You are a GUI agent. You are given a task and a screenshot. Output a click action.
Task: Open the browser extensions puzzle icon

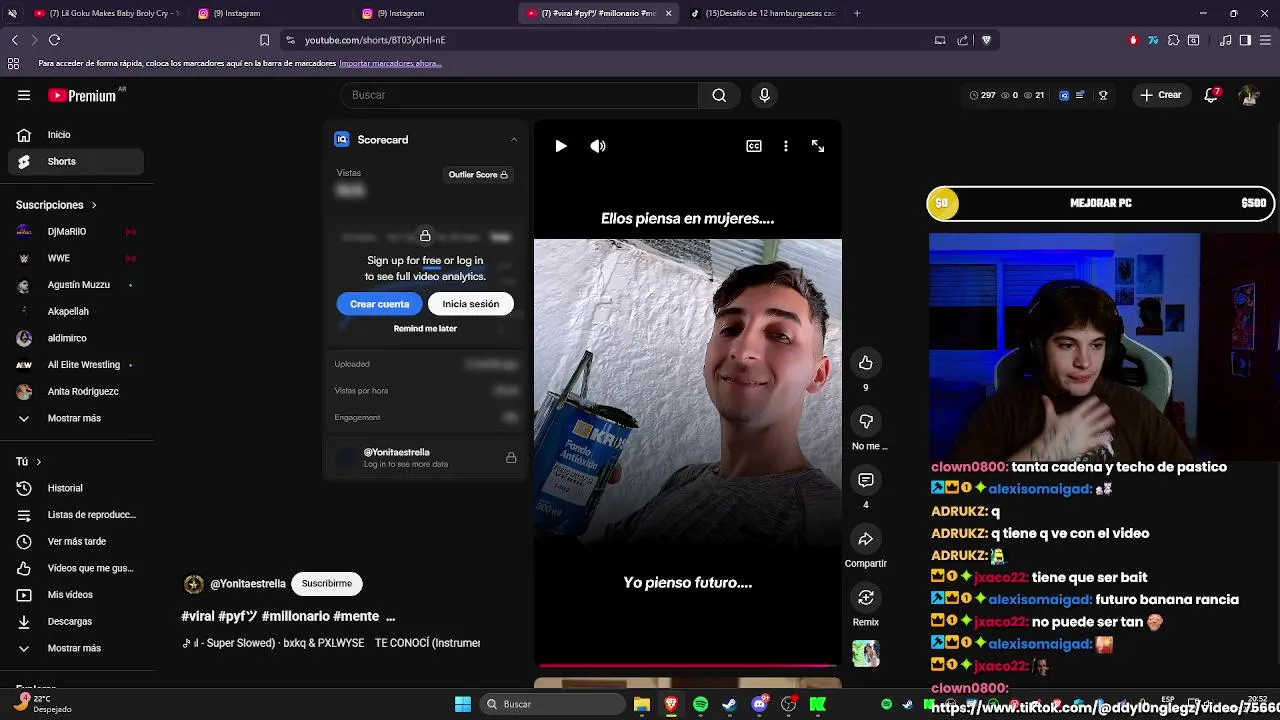[x=1173, y=40]
